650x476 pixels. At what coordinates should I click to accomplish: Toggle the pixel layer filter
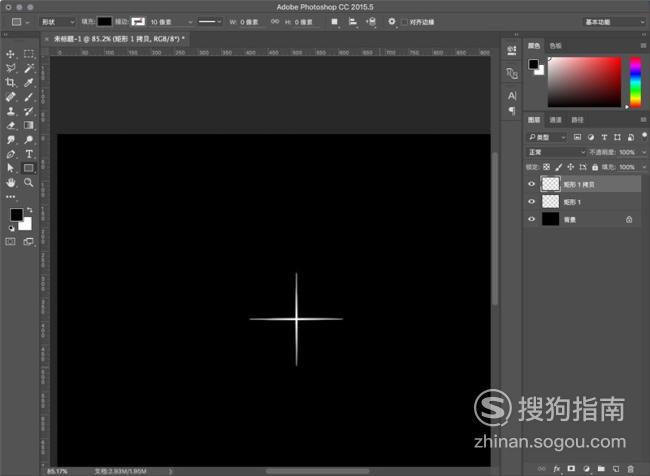pyautogui.click(x=577, y=137)
